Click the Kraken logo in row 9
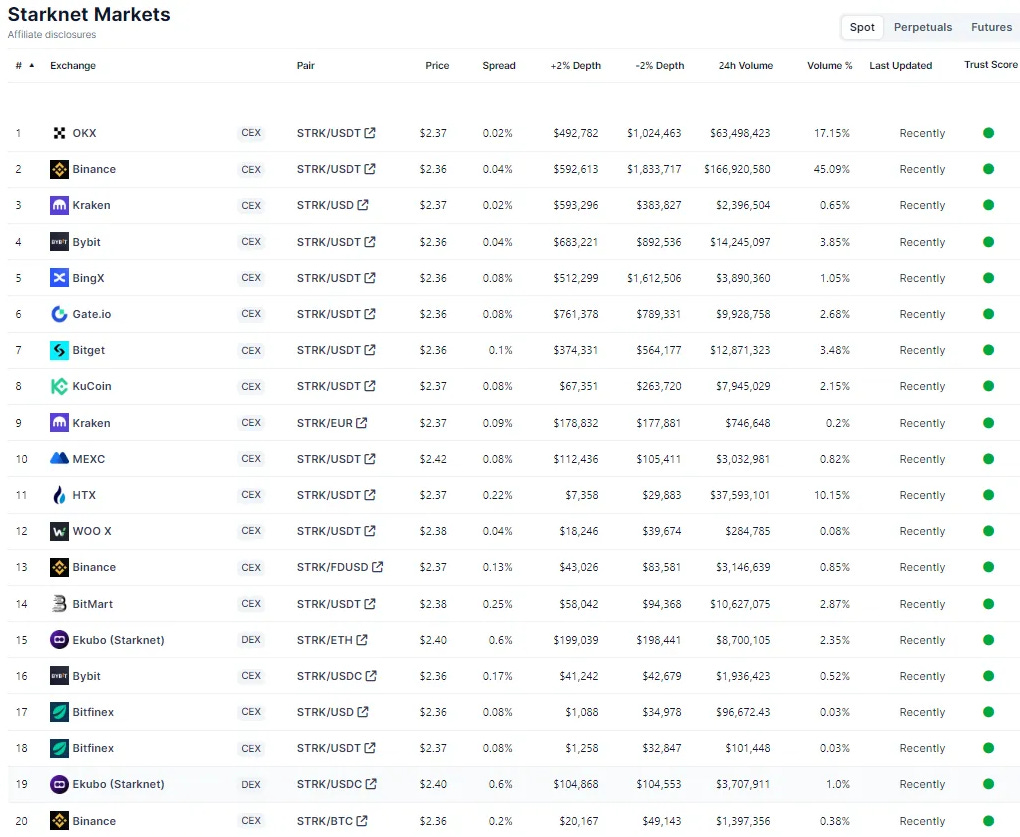1020x837 pixels. (x=59, y=423)
